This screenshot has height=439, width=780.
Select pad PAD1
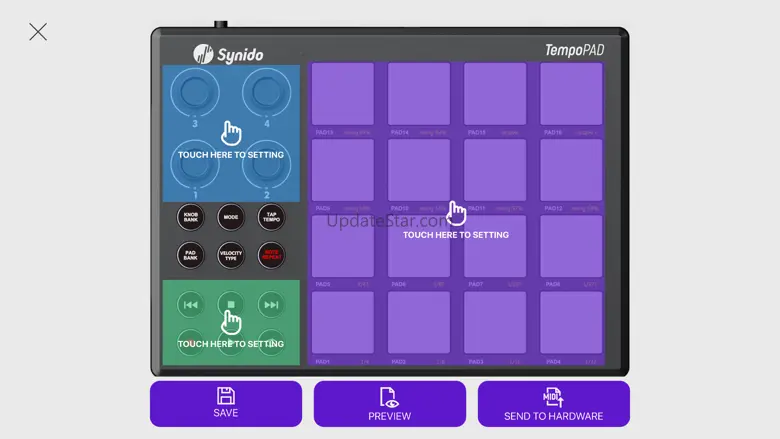click(x=343, y=323)
